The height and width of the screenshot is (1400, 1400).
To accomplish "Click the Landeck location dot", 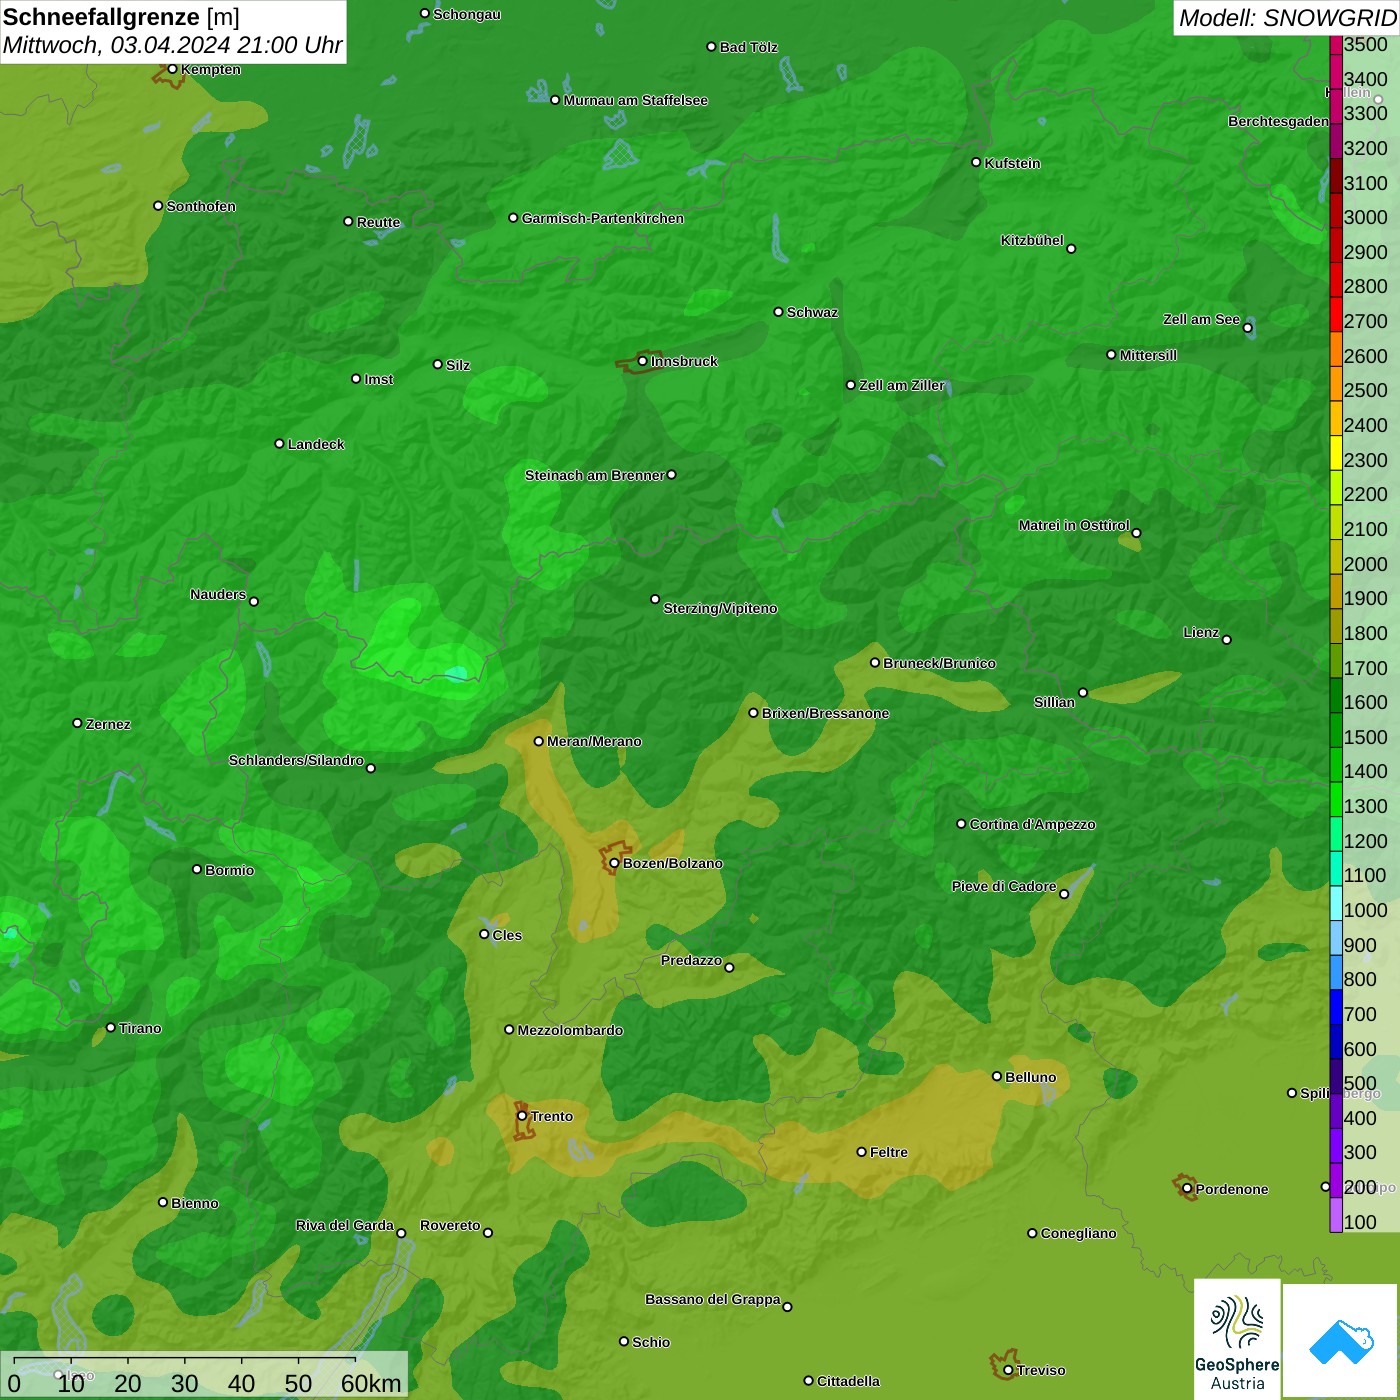I will tap(279, 443).
